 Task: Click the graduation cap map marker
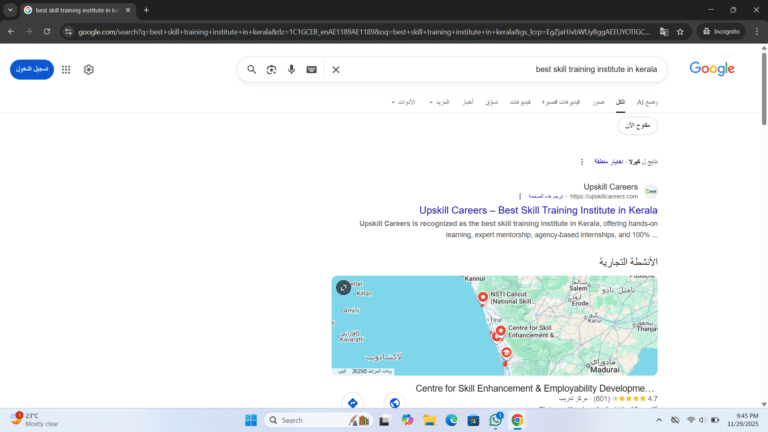[x=506, y=353]
